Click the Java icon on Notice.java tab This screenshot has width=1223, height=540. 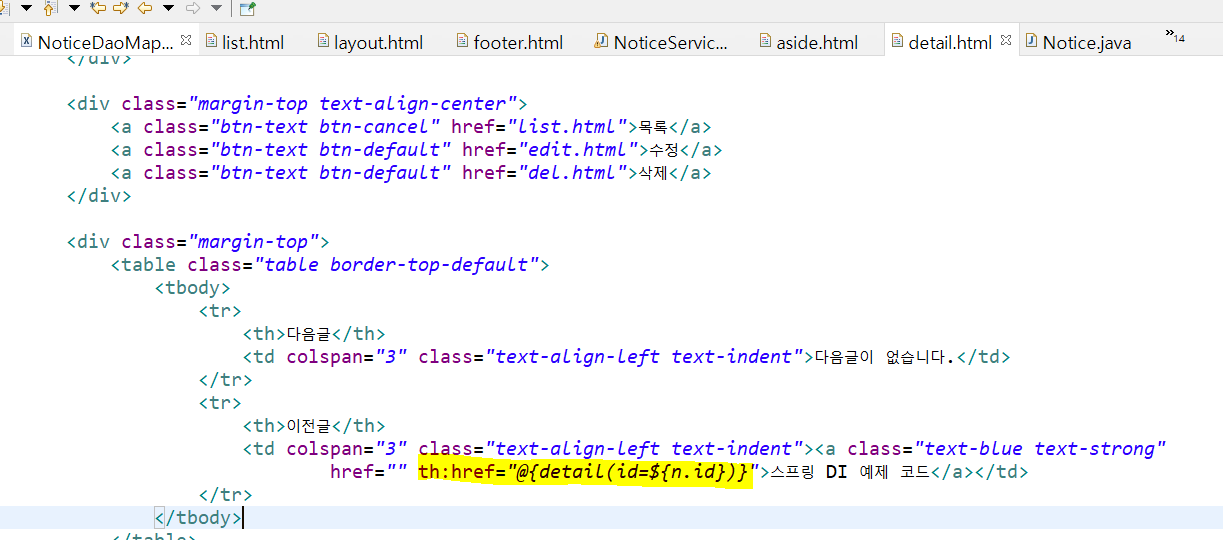pyautogui.click(x=1031, y=42)
